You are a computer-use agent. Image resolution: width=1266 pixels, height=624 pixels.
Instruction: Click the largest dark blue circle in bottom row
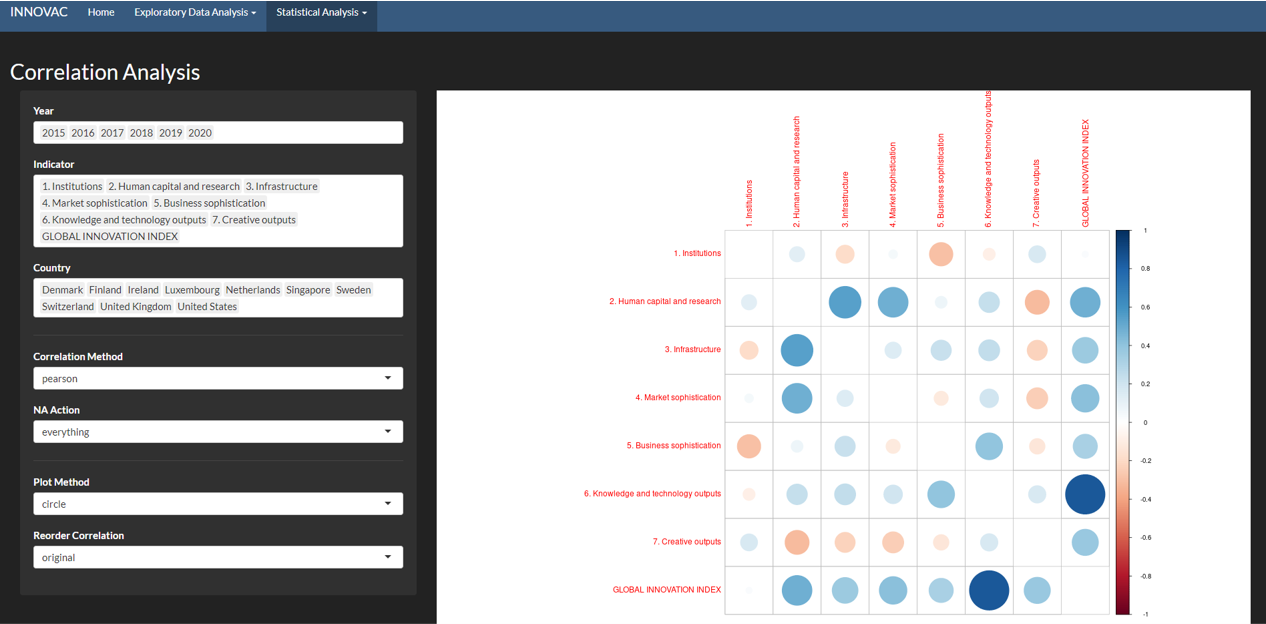tap(988, 590)
